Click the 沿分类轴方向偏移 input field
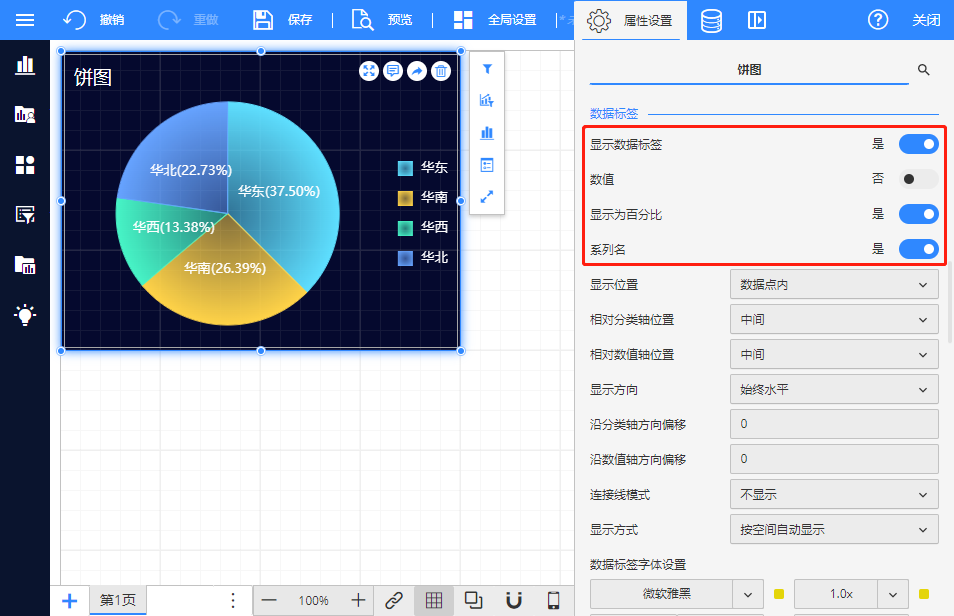 (x=834, y=424)
